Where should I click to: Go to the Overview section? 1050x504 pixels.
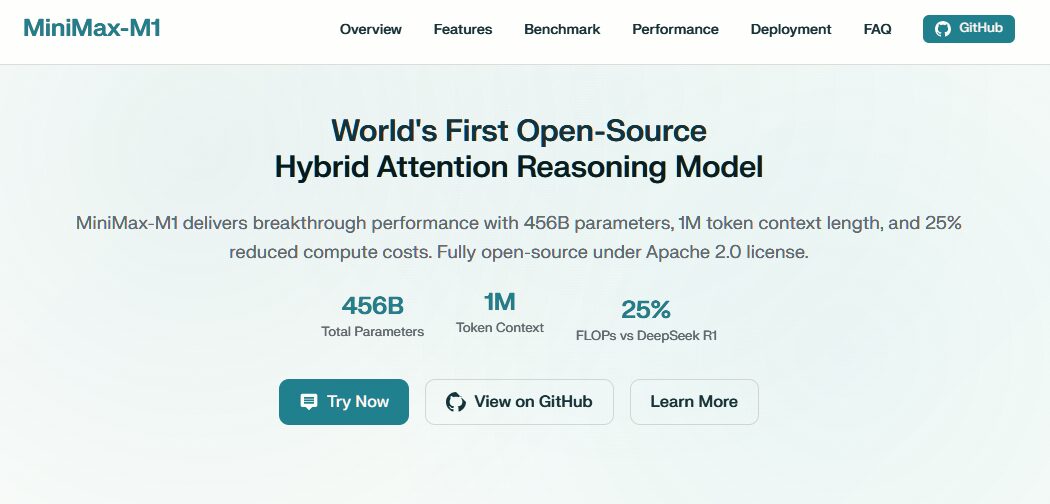pyautogui.click(x=370, y=29)
